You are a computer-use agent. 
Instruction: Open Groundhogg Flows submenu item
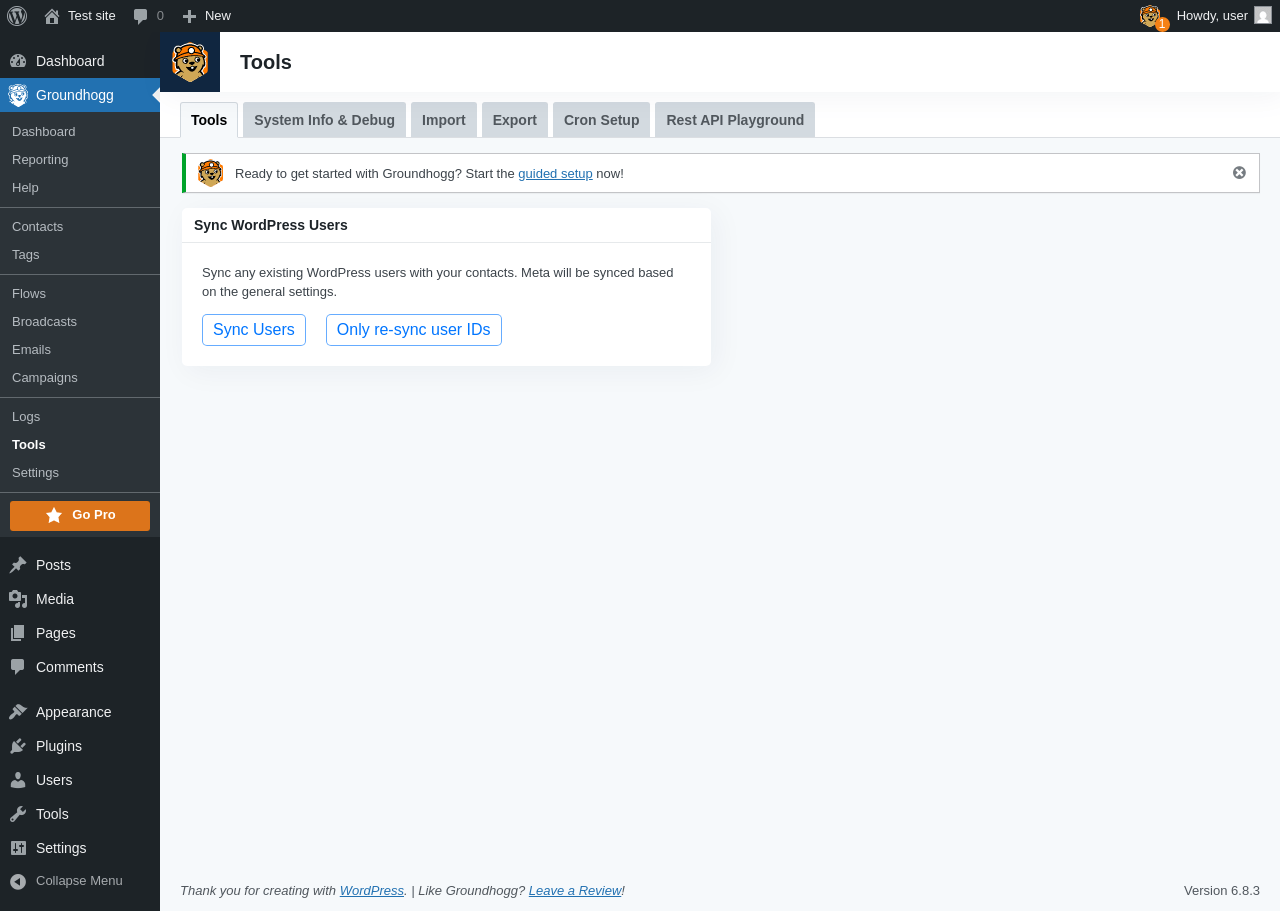(80, 294)
